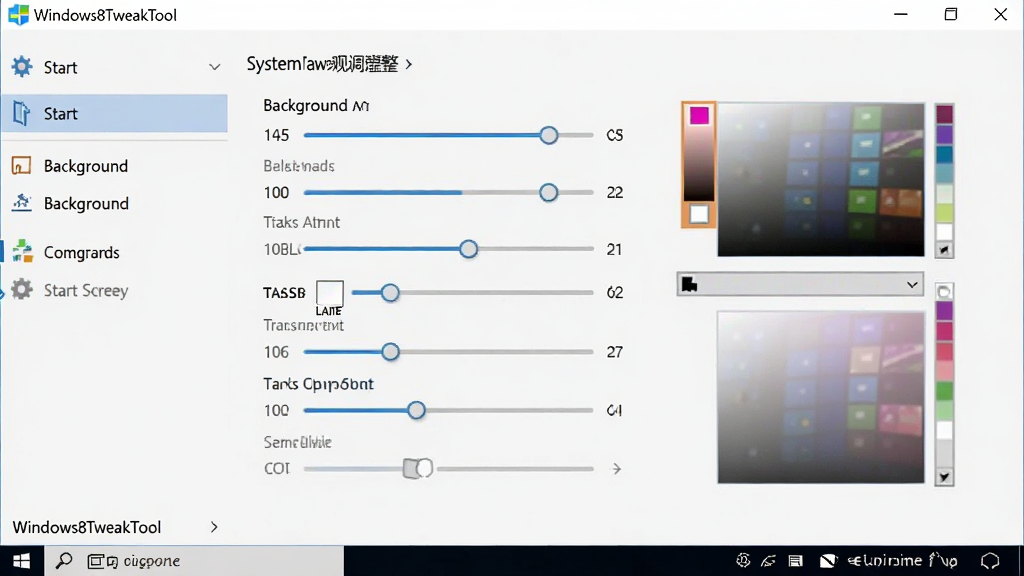Select the highlighted Start sidebar item
The height and width of the screenshot is (576, 1024).
(115, 114)
